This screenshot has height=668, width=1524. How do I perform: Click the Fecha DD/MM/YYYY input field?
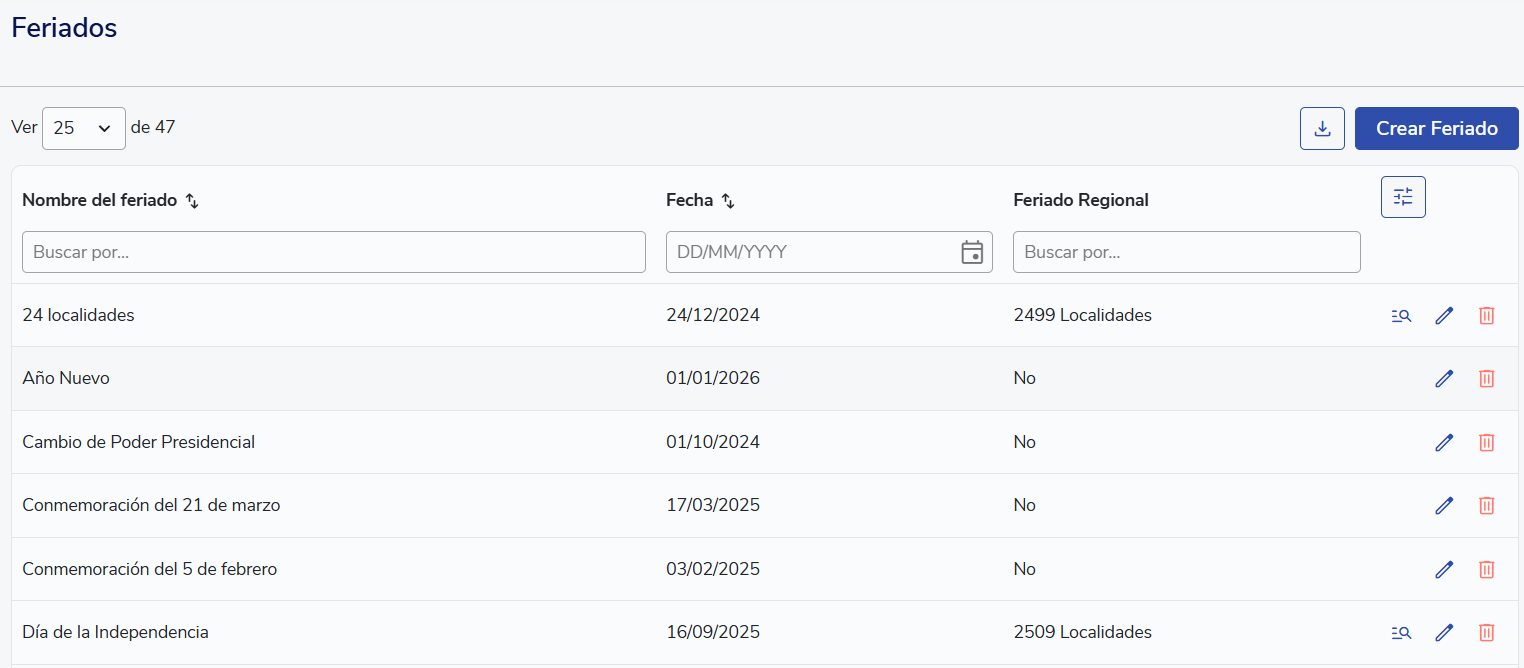pos(810,252)
